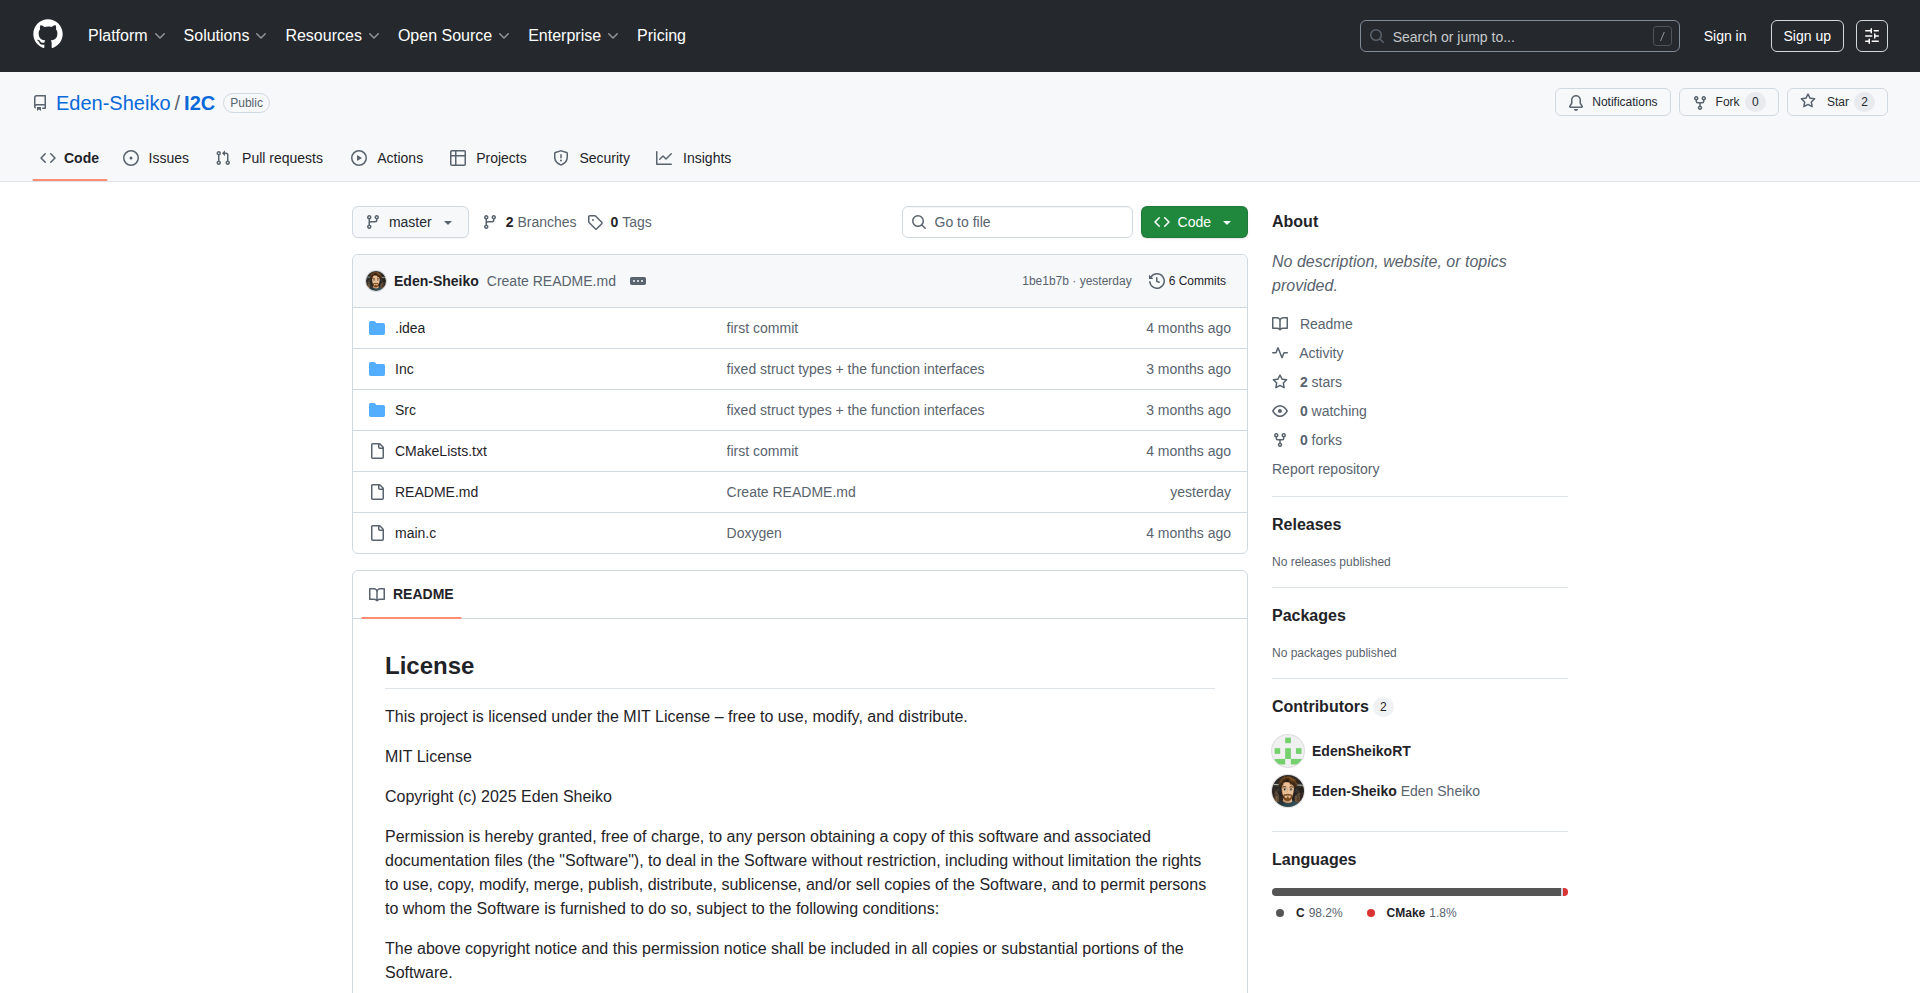Click the README.md file icon
The height and width of the screenshot is (993, 1920).
coord(377,492)
